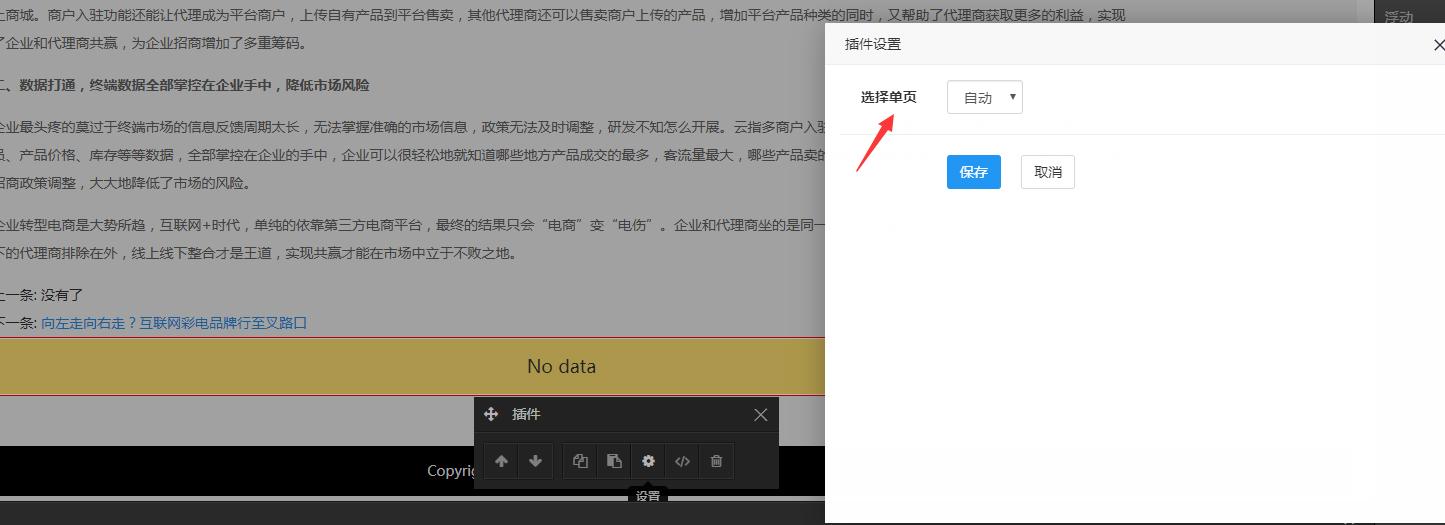
Task: Click the 插件设置 dialog header title
Action: 872,44
